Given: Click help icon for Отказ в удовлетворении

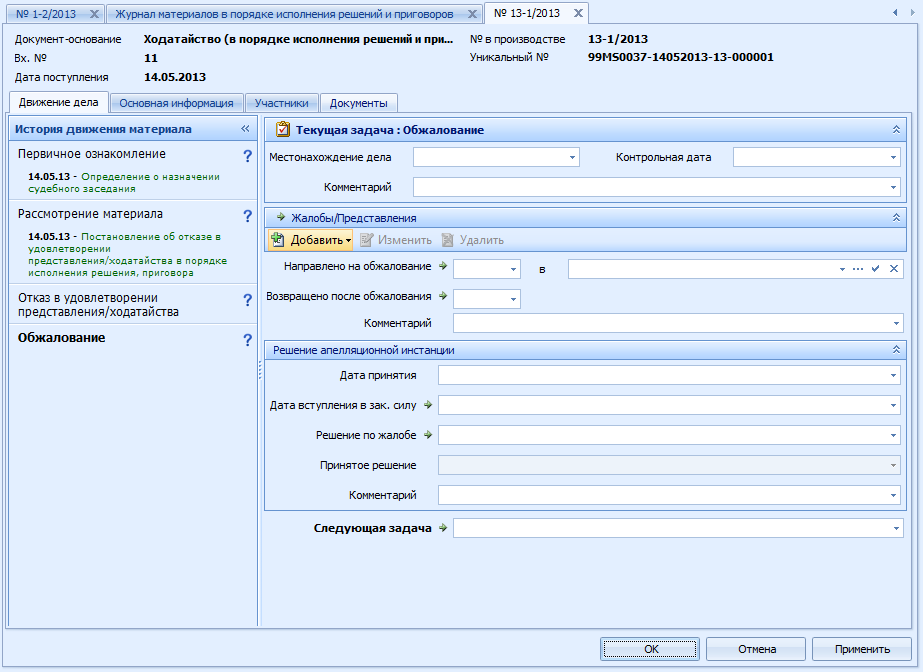Looking at the screenshot, I should (x=247, y=300).
